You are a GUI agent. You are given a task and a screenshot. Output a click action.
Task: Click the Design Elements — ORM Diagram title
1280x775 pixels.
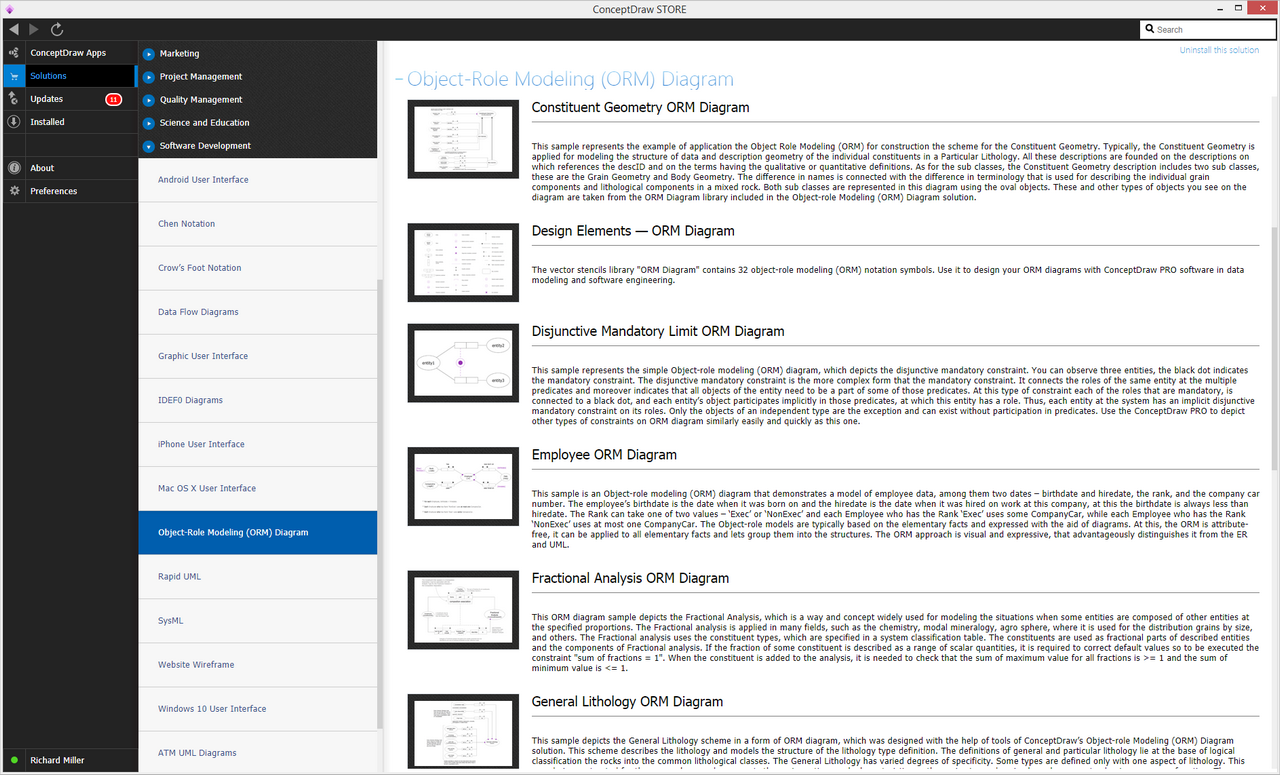point(633,231)
